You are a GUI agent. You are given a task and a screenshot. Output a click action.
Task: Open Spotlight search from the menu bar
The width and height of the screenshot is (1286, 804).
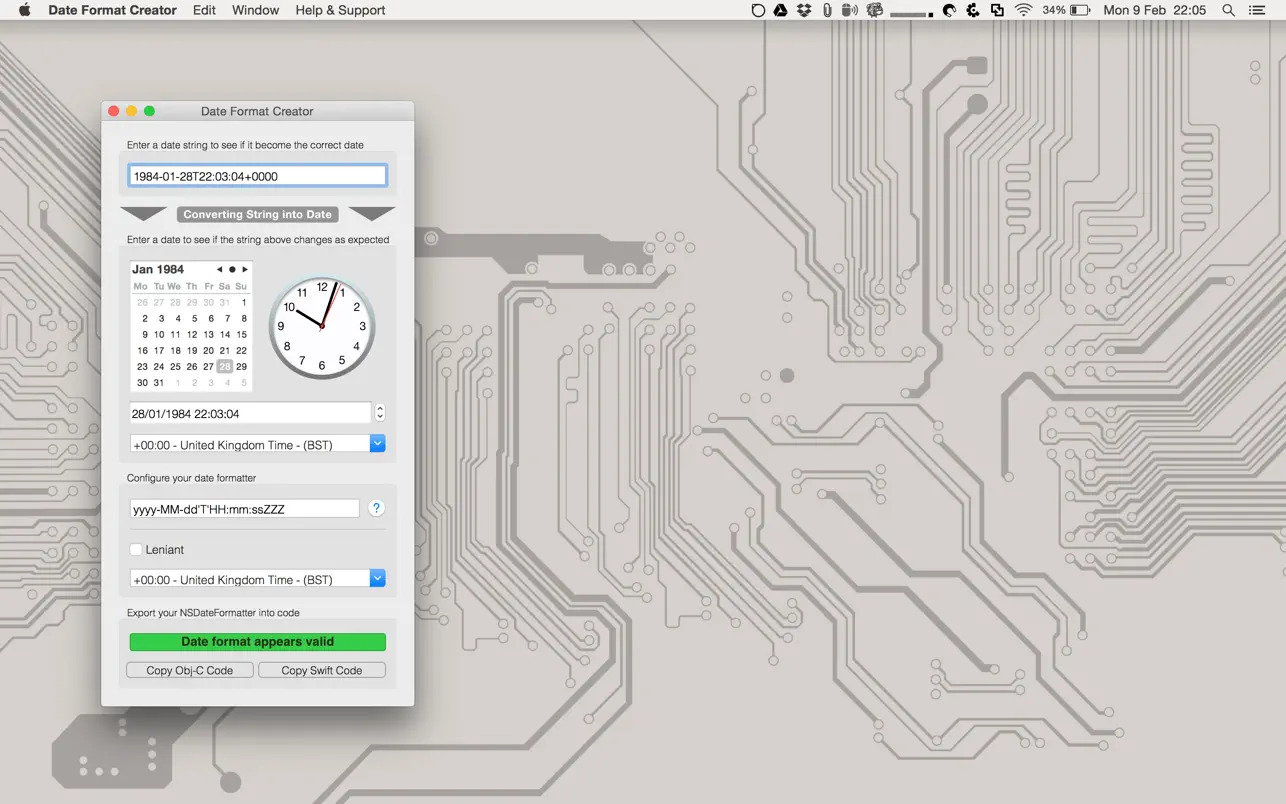click(x=1227, y=10)
